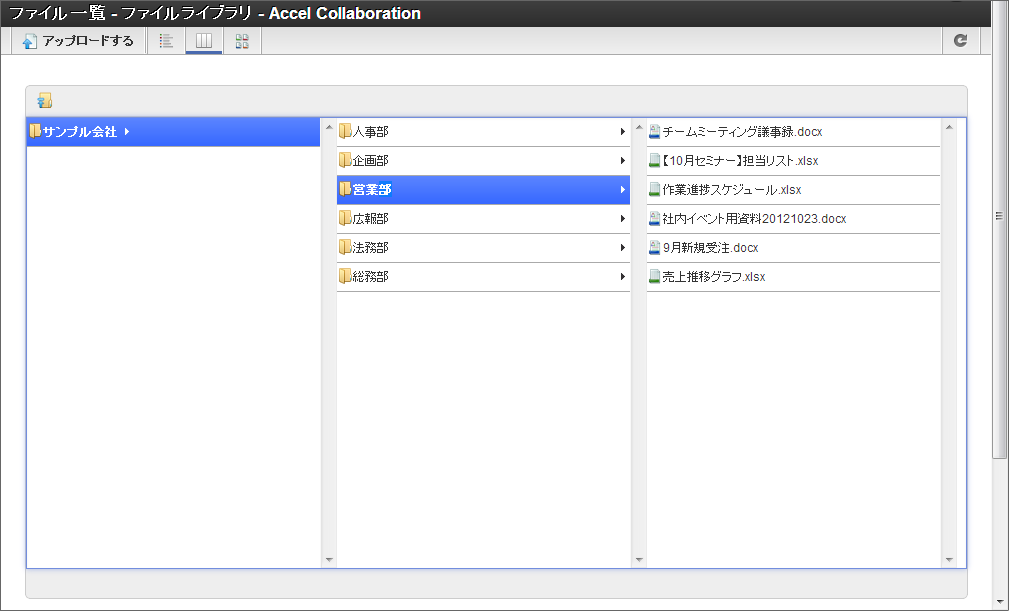This screenshot has width=1009, height=611.
Task: Click the docx icon of 9月新規受注
Action: (x=654, y=248)
